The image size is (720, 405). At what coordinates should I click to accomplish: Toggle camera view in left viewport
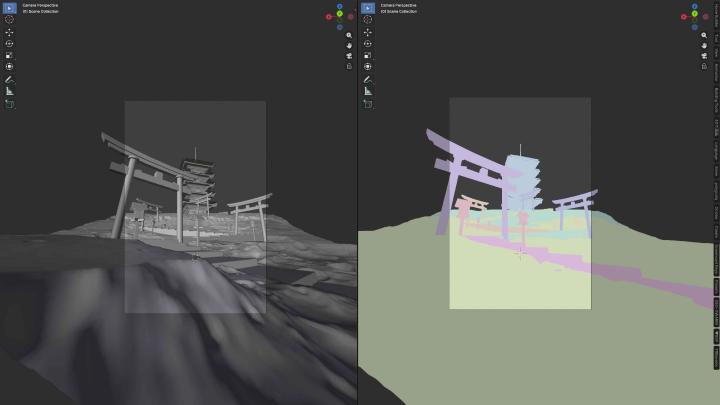[x=349, y=56]
